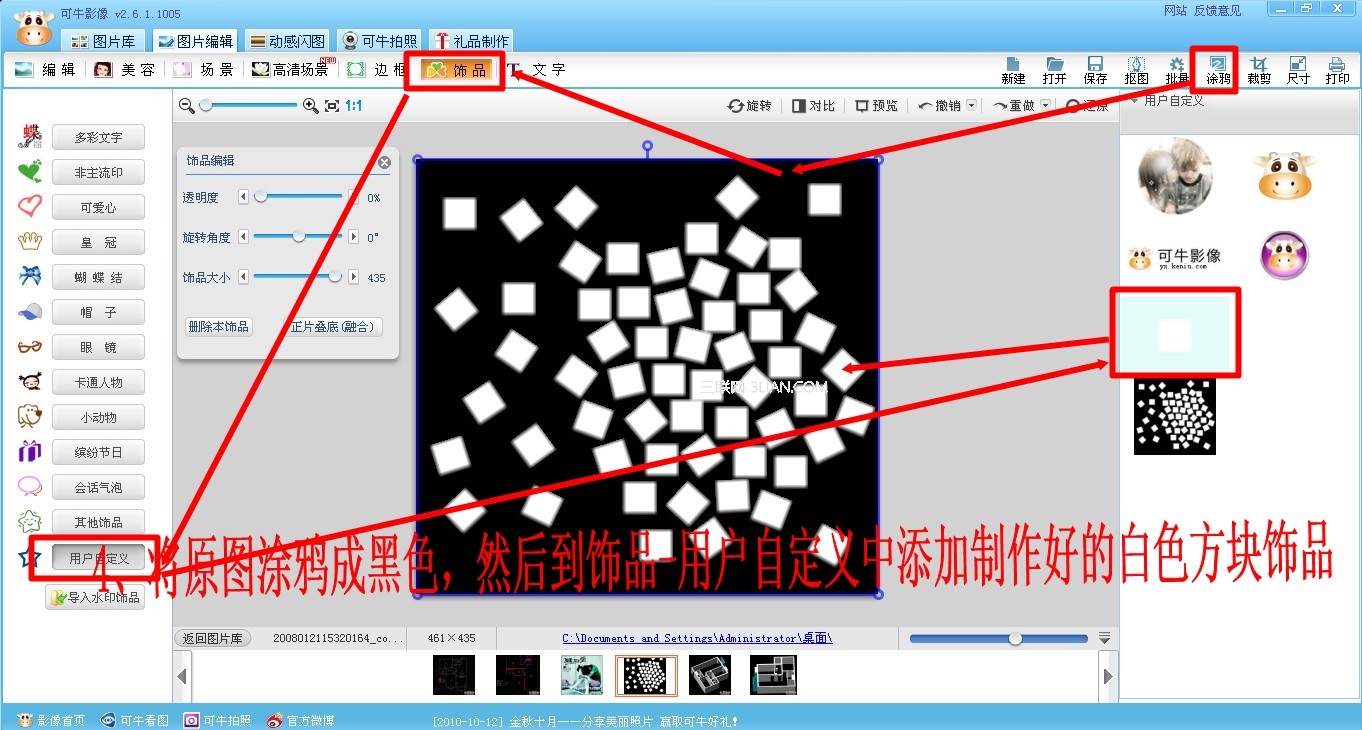The width and height of the screenshot is (1362, 730).
Task: Select the black squares pattern ornament
Action: pyautogui.click(x=1174, y=416)
